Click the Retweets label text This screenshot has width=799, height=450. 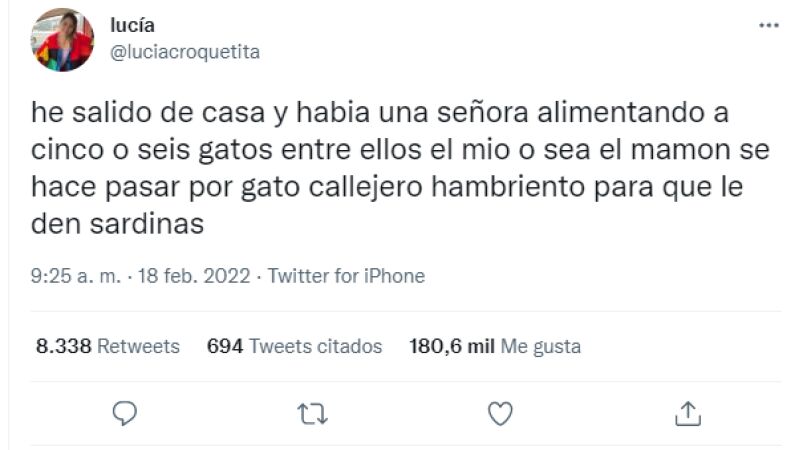[x=139, y=347]
